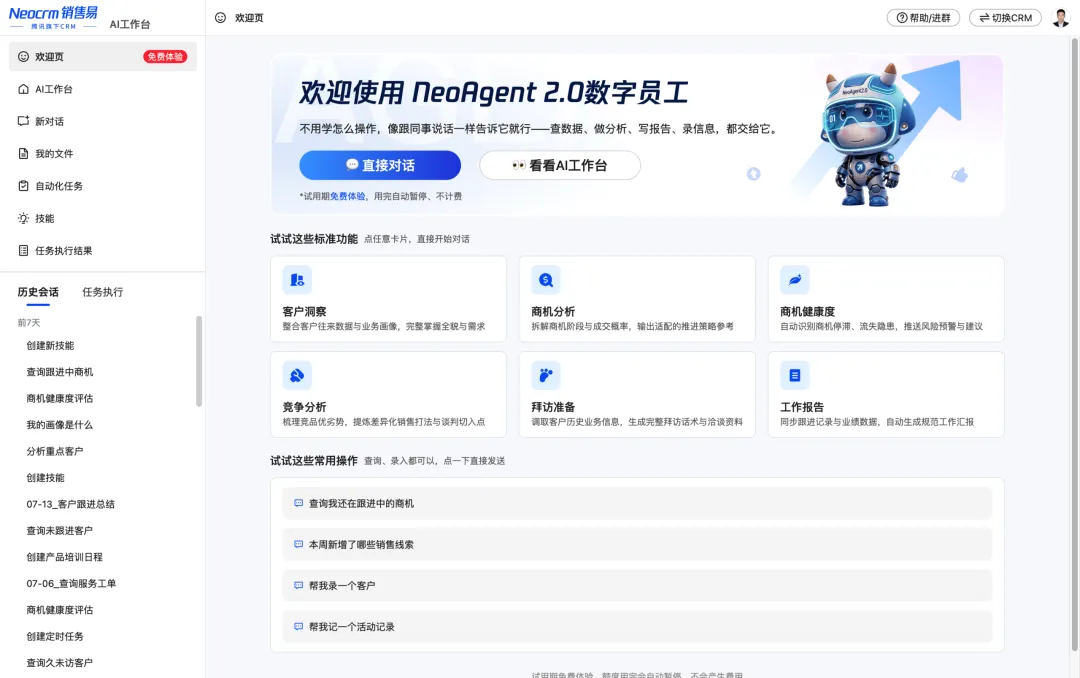Send 帮我记一个活动记录 quick action
The image size is (1080, 678).
[637, 626]
